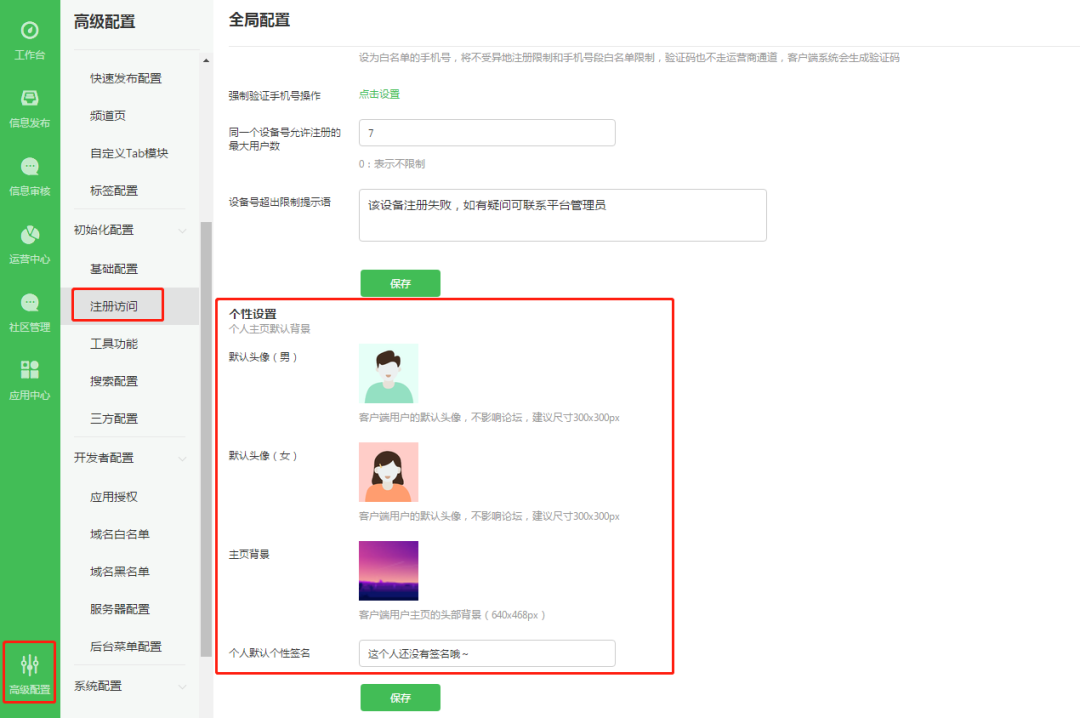This screenshot has width=1080, height=718.
Task: Select the 注册访问 menu item
Action: (x=117, y=305)
